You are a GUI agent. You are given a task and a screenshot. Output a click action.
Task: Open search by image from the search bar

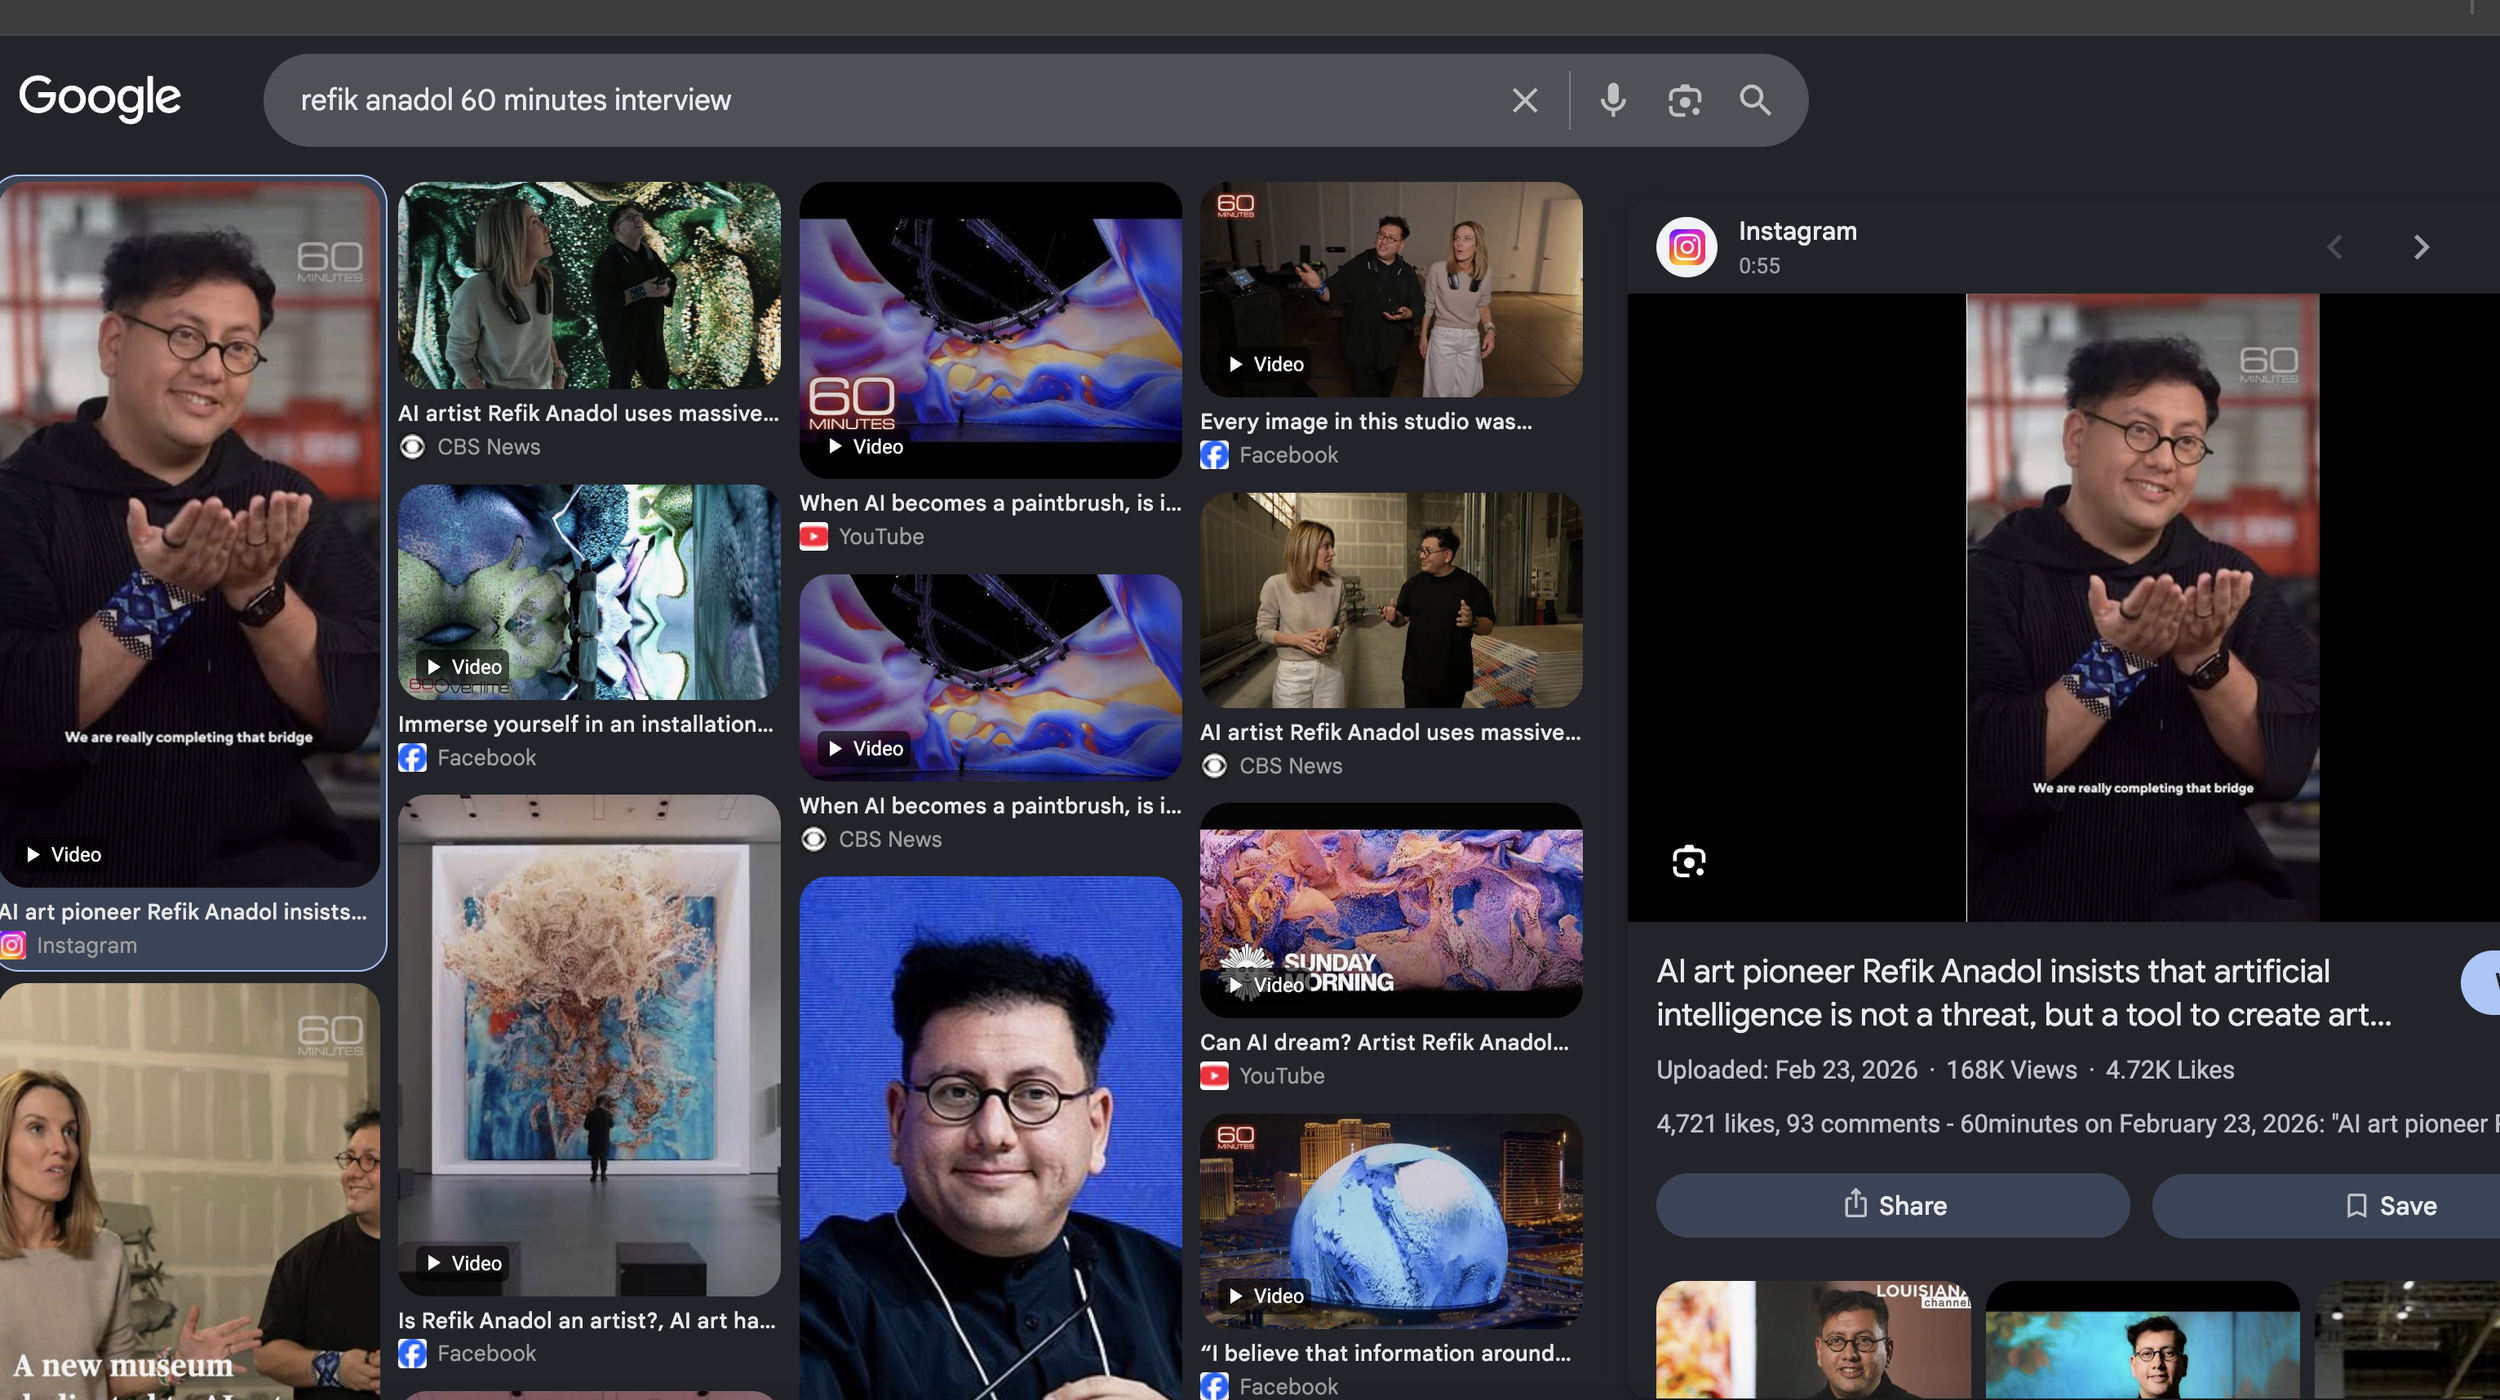tap(1685, 100)
